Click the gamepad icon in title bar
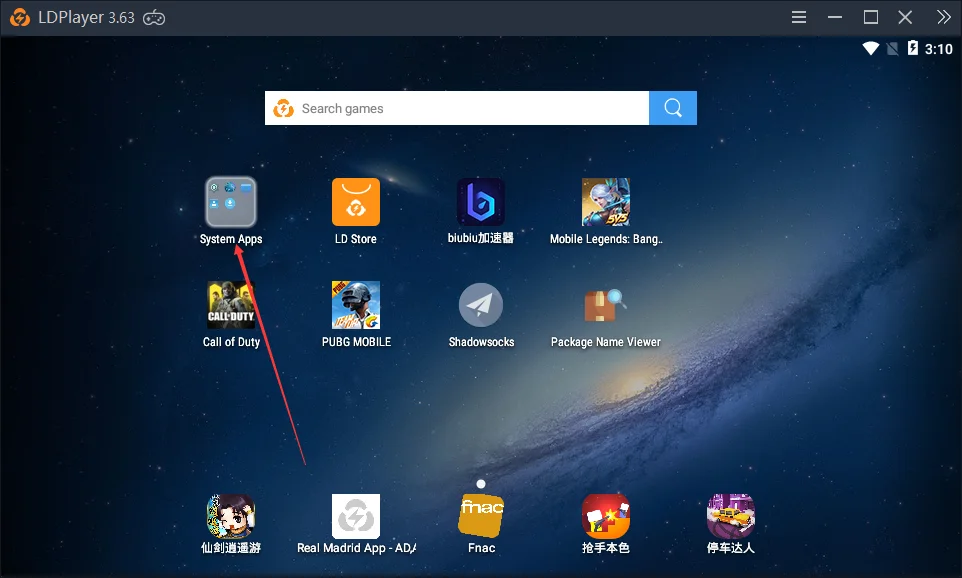 (154, 18)
